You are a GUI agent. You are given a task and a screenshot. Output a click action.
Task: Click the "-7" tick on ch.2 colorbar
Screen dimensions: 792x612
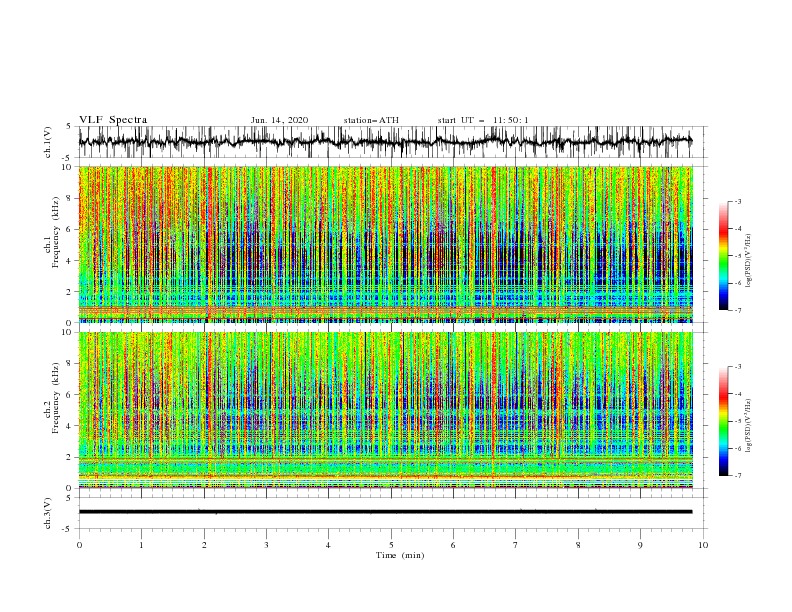click(738, 476)
